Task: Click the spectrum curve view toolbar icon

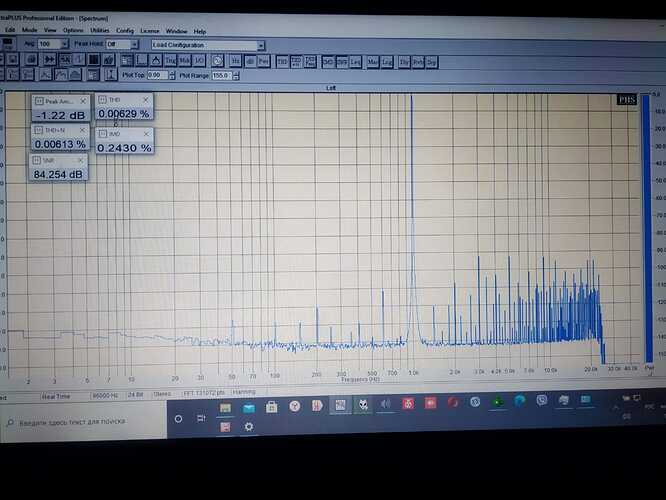Action: tap(61, 74)
